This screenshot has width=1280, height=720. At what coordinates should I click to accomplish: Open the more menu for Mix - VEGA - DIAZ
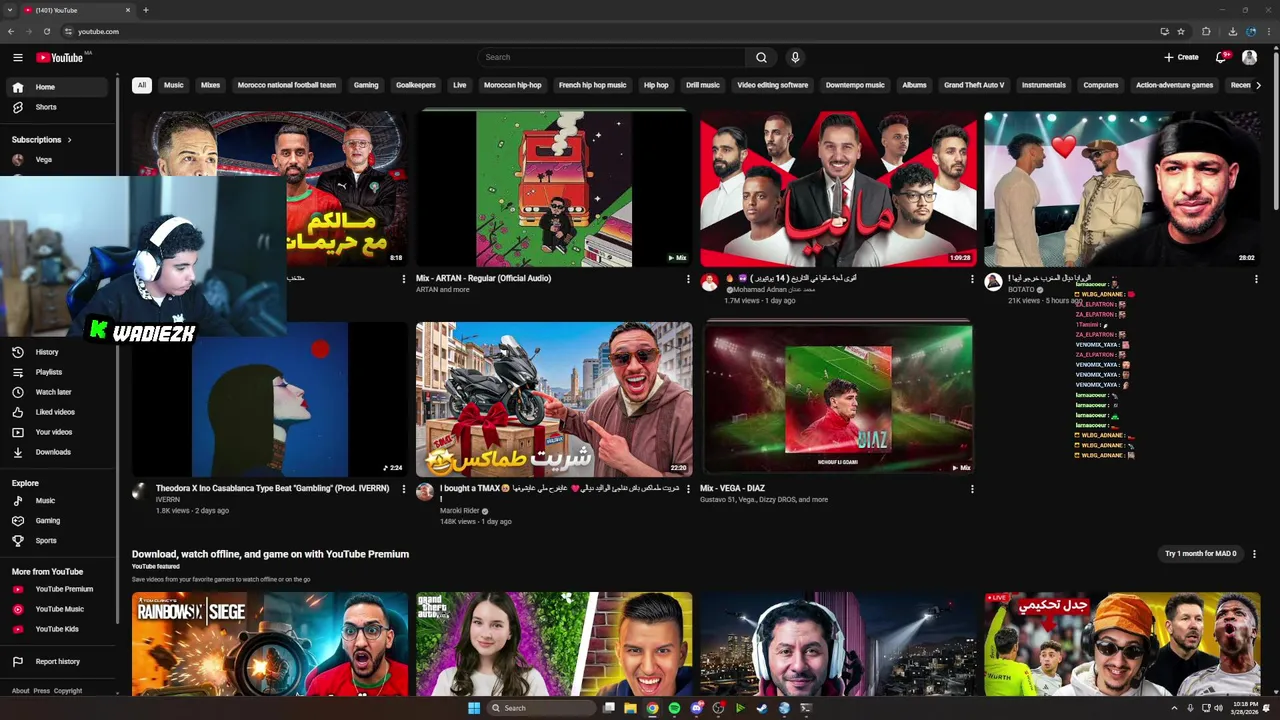(972, 489)
